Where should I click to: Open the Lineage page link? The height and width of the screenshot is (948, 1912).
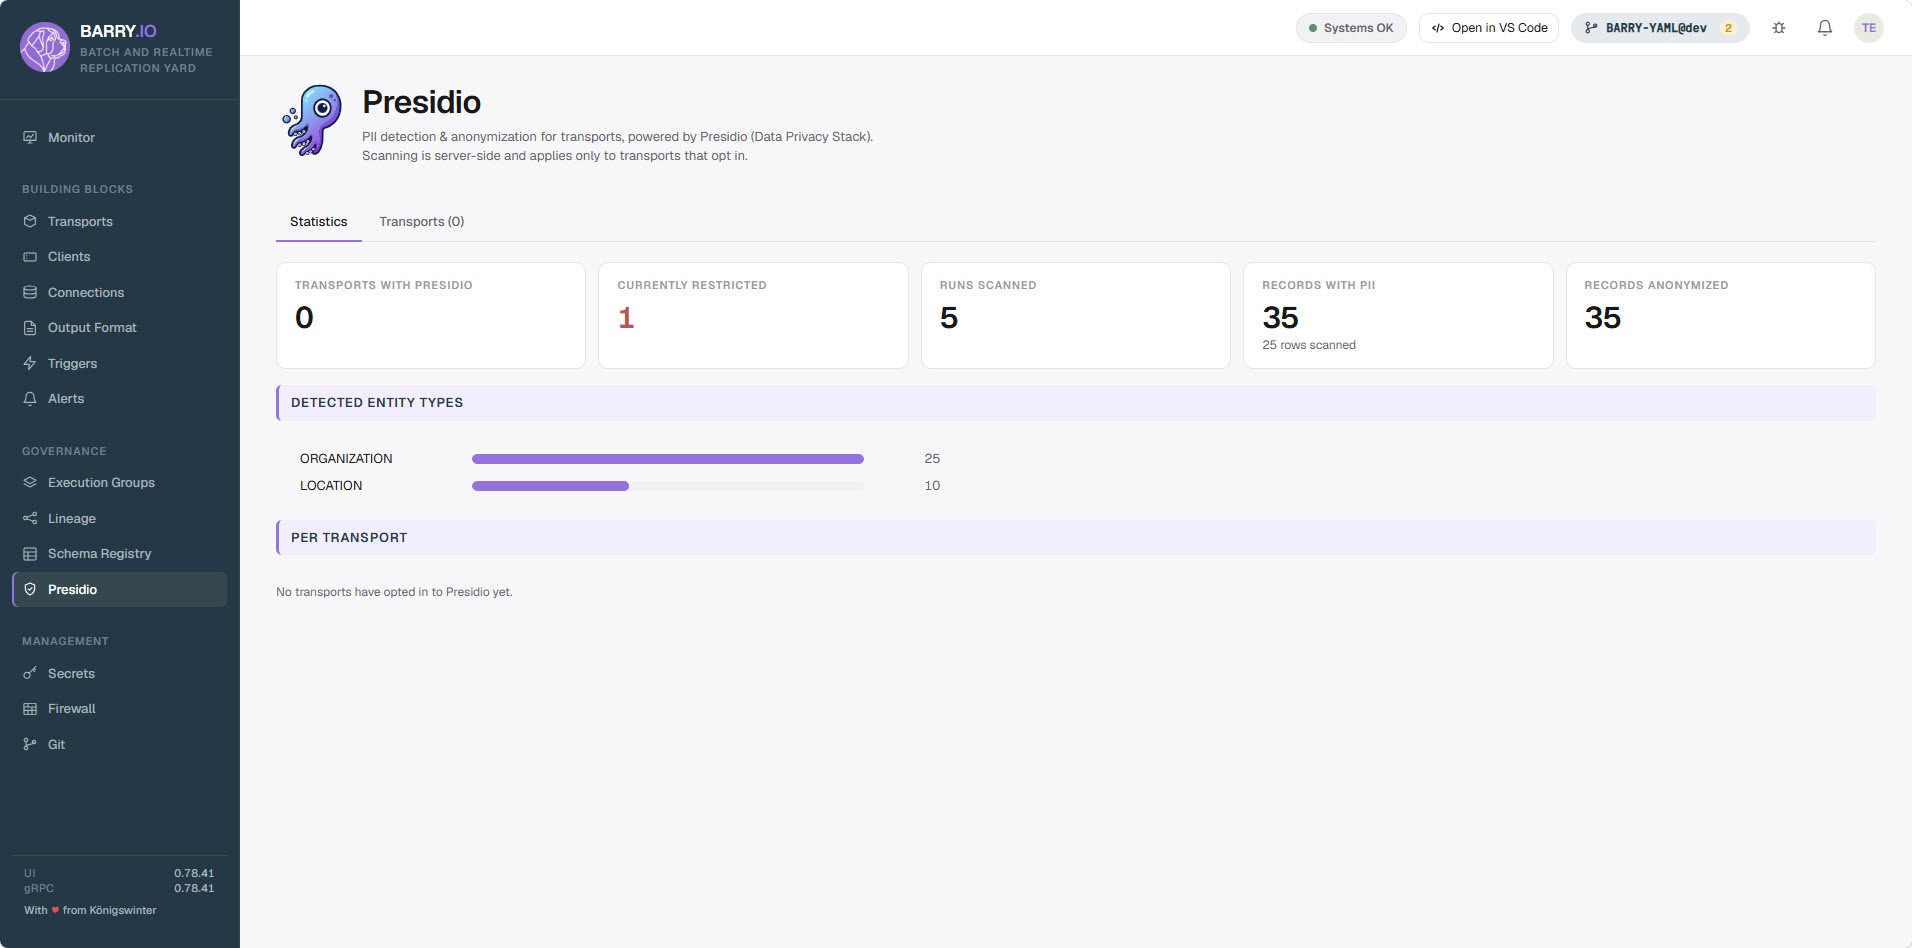pyautogui.click(x=120, y=518)
